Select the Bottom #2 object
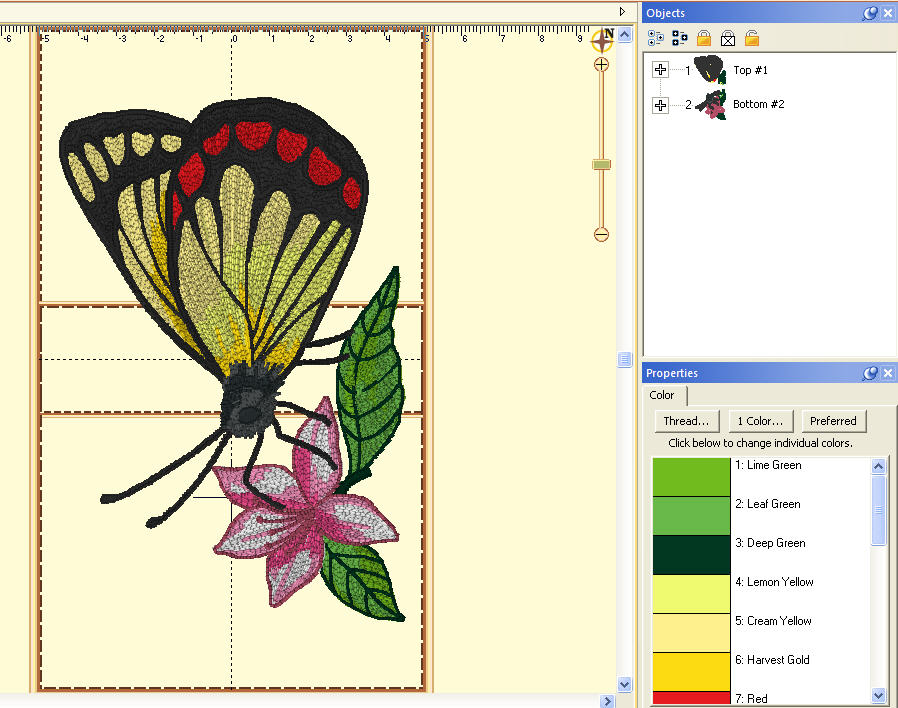 pos(758,104)
